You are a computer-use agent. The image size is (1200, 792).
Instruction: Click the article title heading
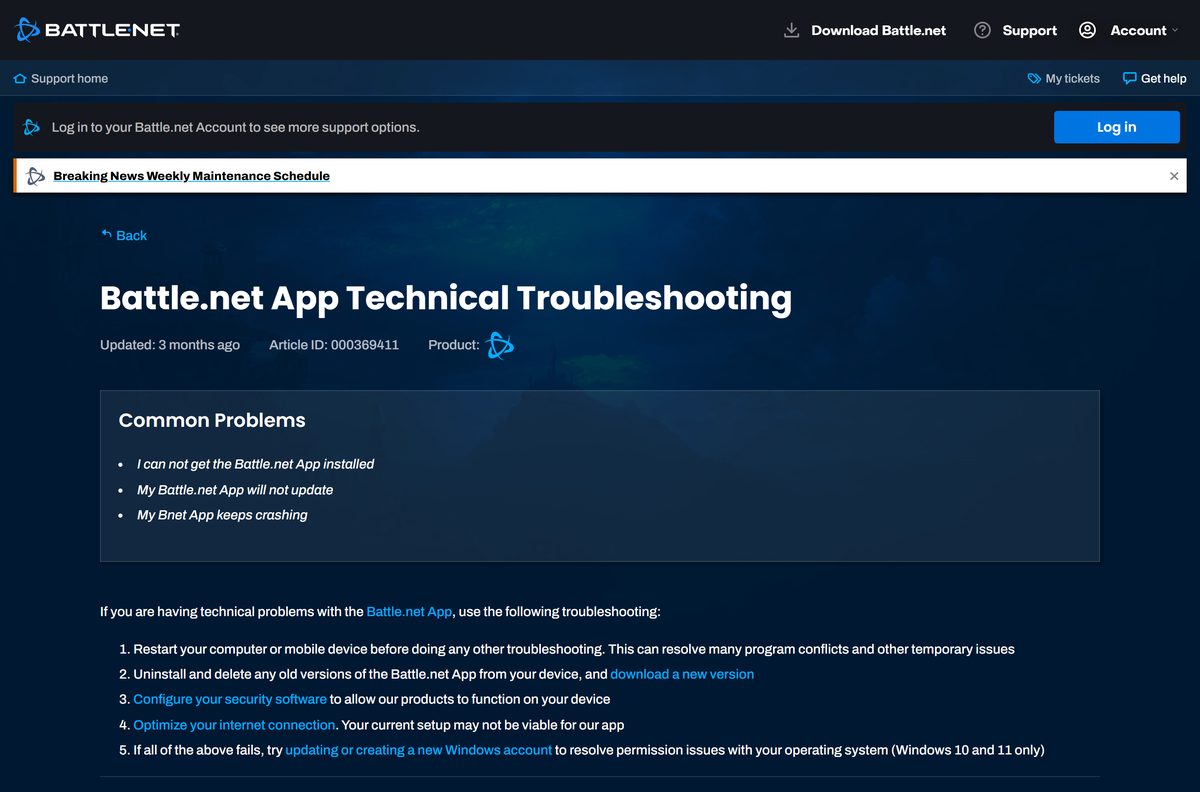[x=446, y=298]
